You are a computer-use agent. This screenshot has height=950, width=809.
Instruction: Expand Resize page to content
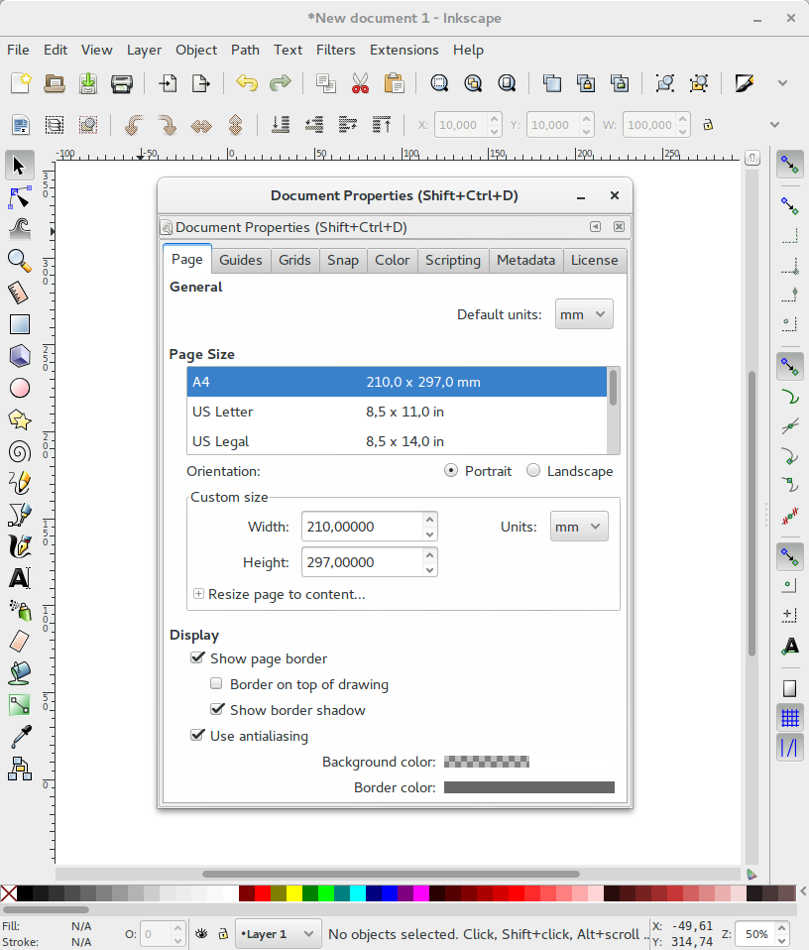click(x=198, y=594)
